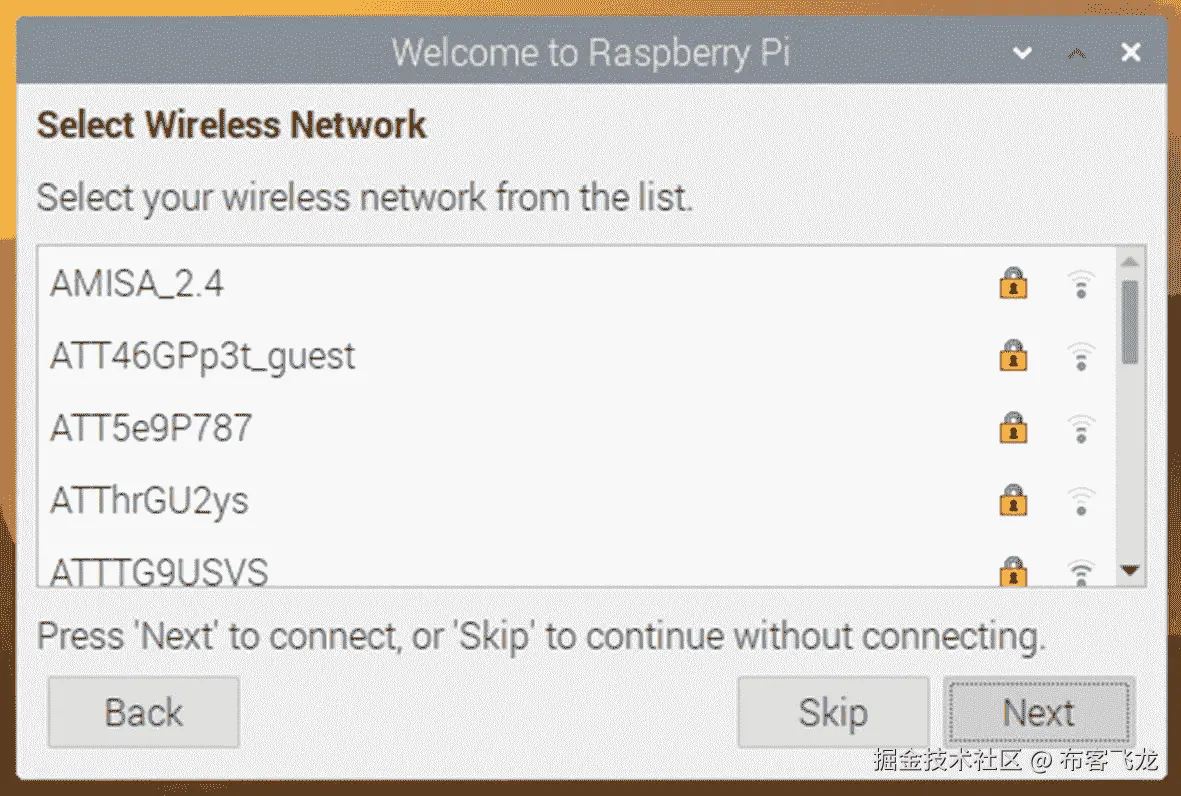Screen dimensions: 1181x796
Task: Click the lock icon beside ATTTG9USVS
Action: click(1013, 572)
